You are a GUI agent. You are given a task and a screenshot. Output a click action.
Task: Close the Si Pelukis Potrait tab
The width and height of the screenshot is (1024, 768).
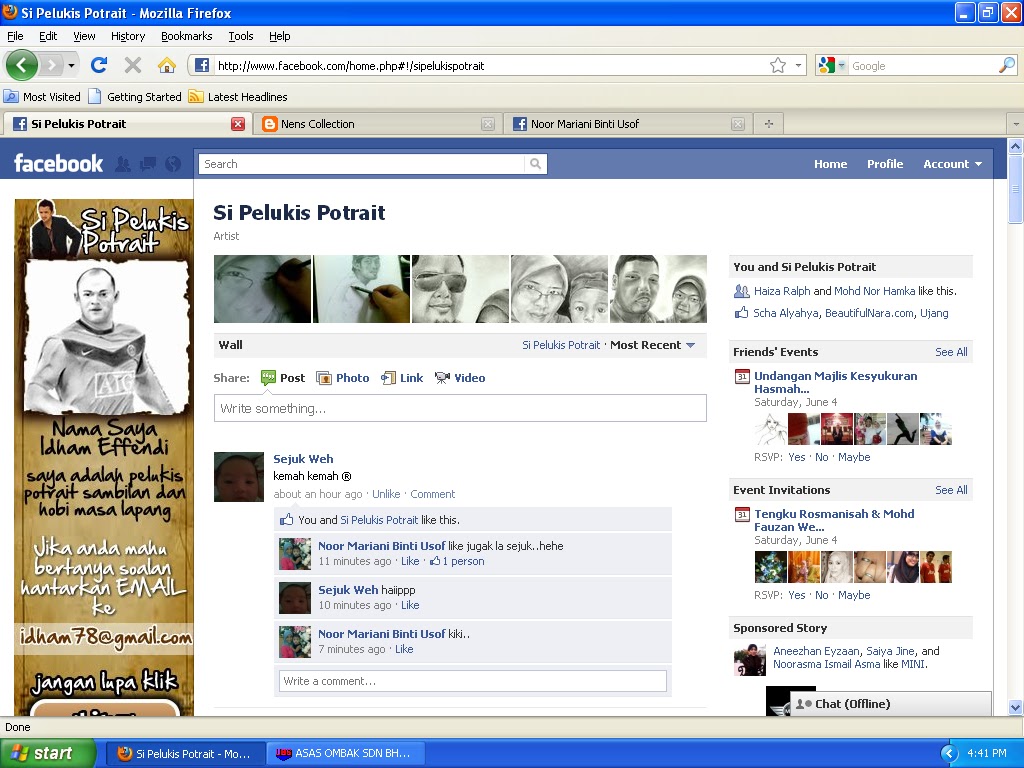[x=238, y=124]
